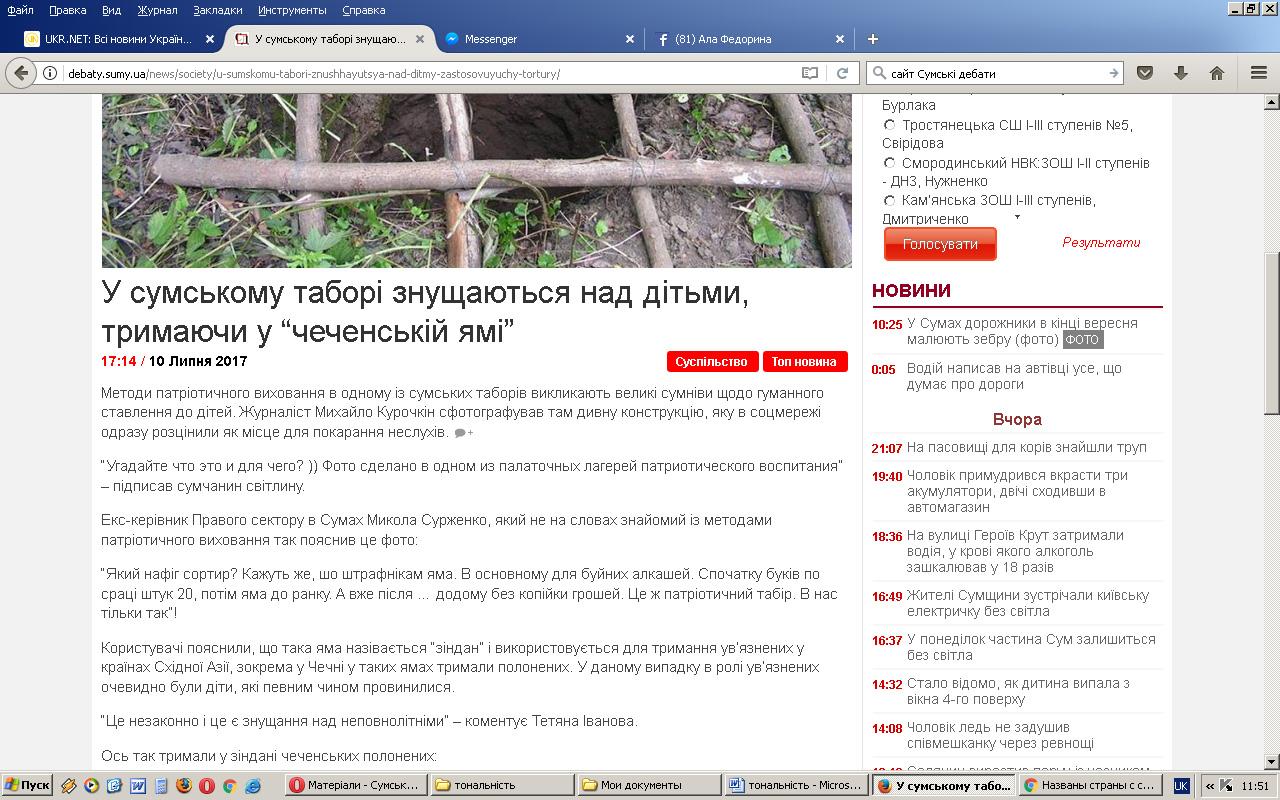Go to home page via Home icon
Image resolution: width=1280 pixels, height=800 pixels.
(x=1217, y=73)
